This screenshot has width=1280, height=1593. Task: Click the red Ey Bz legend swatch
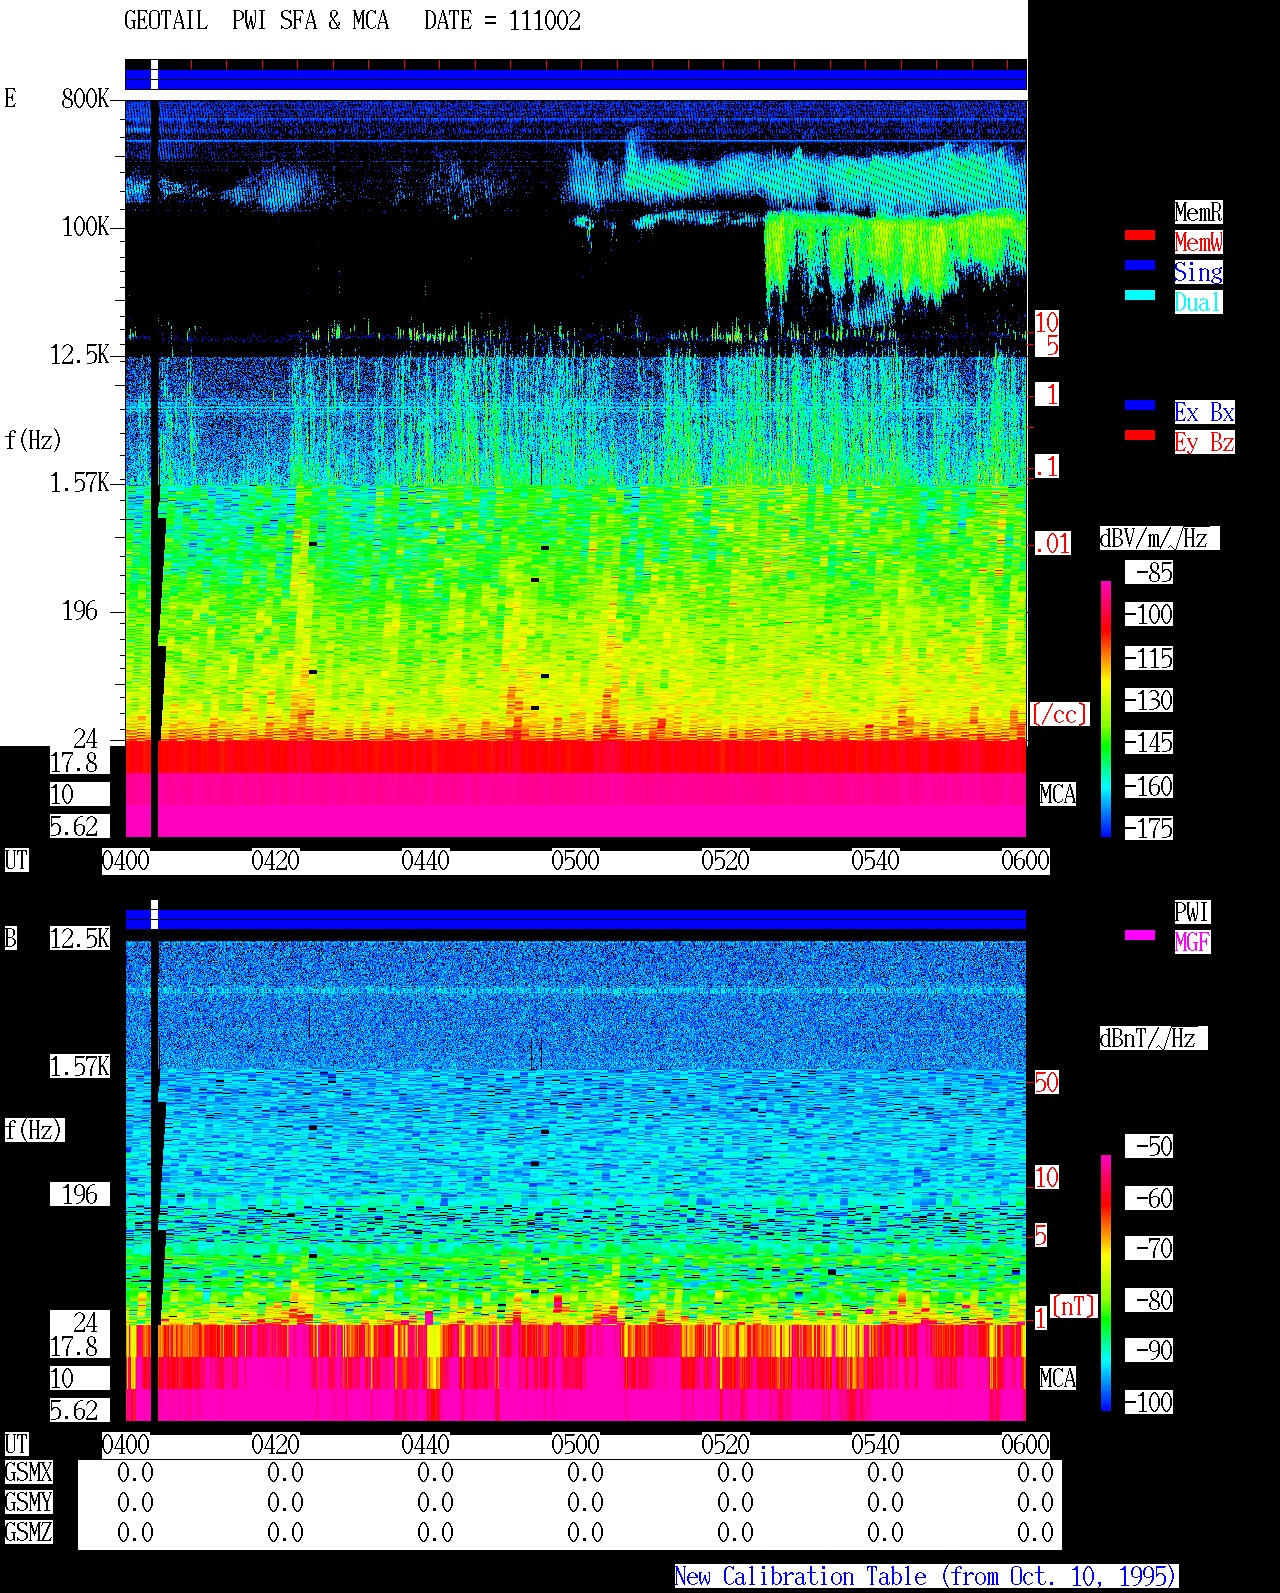click(x=1140, y=435)
